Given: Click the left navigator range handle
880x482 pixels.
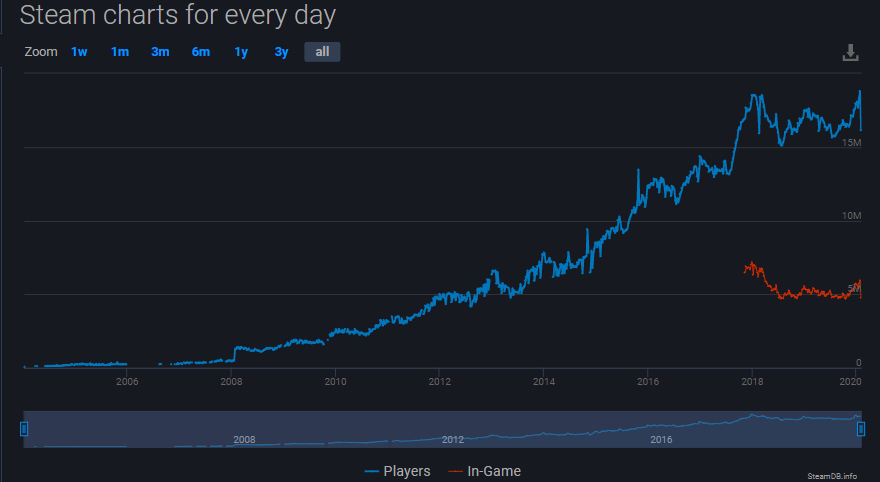Looking at the screenshot, I should point(25,429).
